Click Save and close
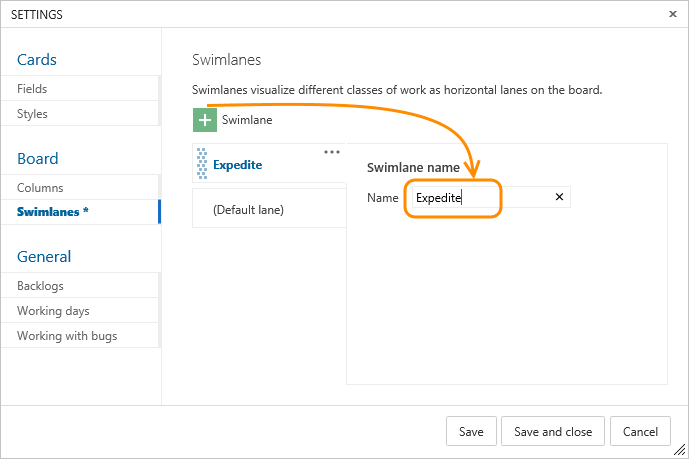This screenshot has height=459, width=689. pyautogui.click(x=553, y=431)
